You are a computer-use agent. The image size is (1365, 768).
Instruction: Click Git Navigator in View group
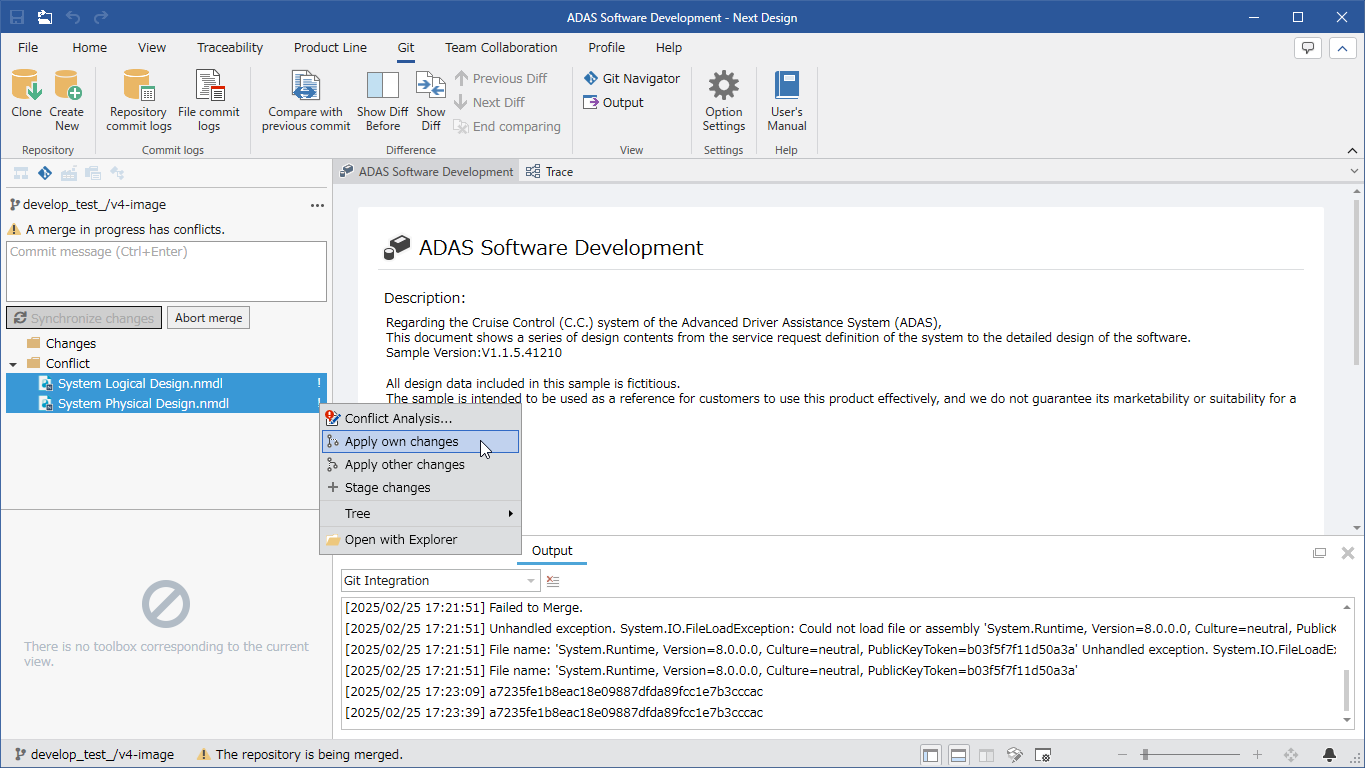tap(631, 78)
